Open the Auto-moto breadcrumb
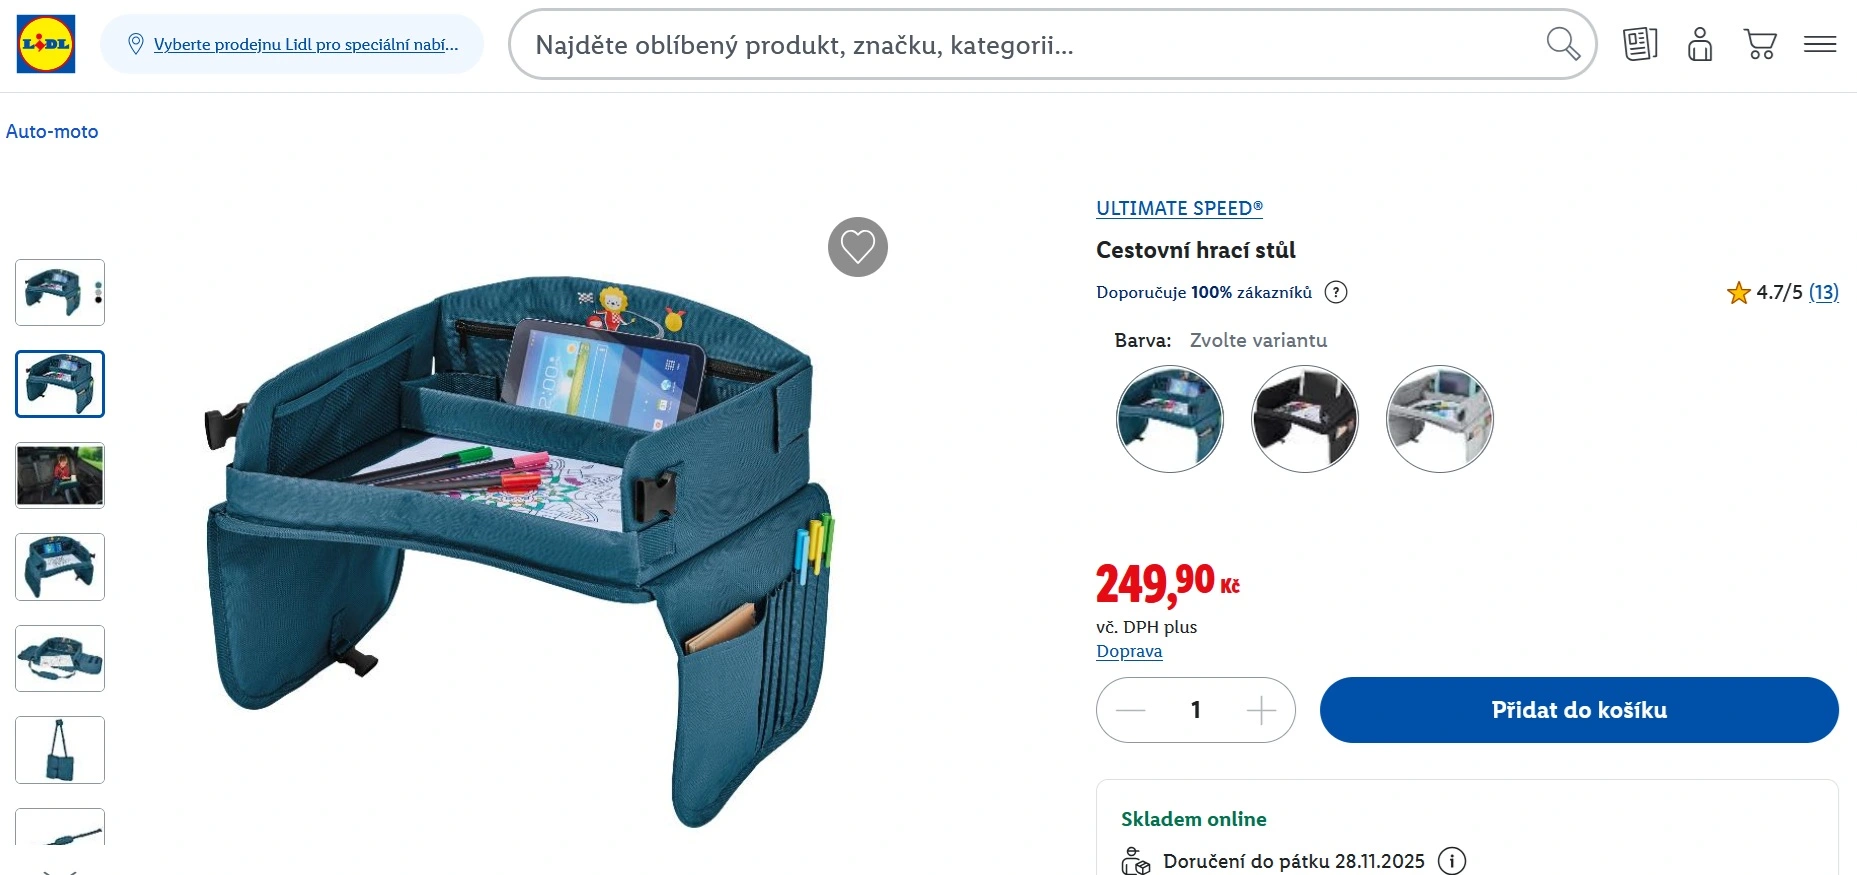The width and height of the screenshot is (1857, 875). (x=52, y=131)
